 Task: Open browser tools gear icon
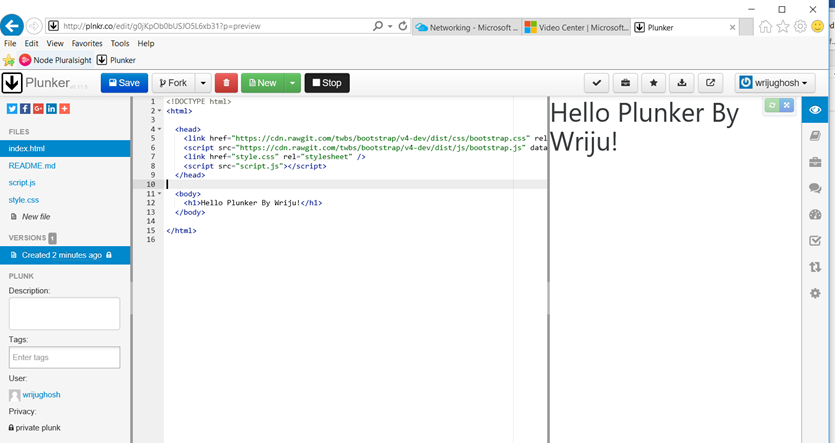(x=800, y=27)
